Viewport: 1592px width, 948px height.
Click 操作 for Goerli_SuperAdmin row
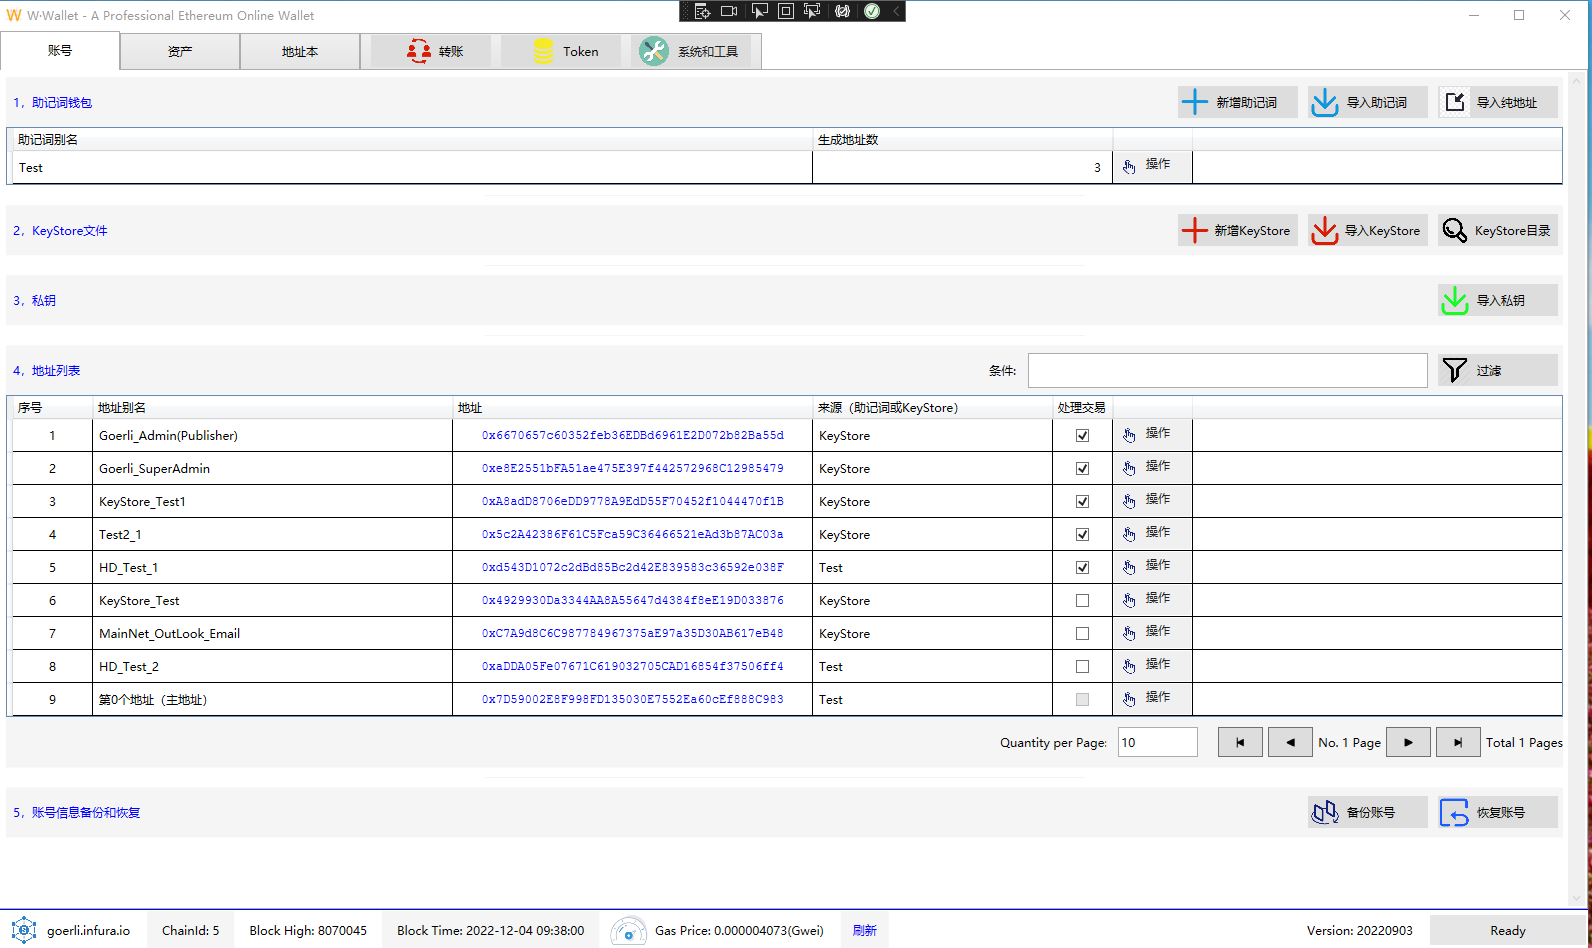1152,467
